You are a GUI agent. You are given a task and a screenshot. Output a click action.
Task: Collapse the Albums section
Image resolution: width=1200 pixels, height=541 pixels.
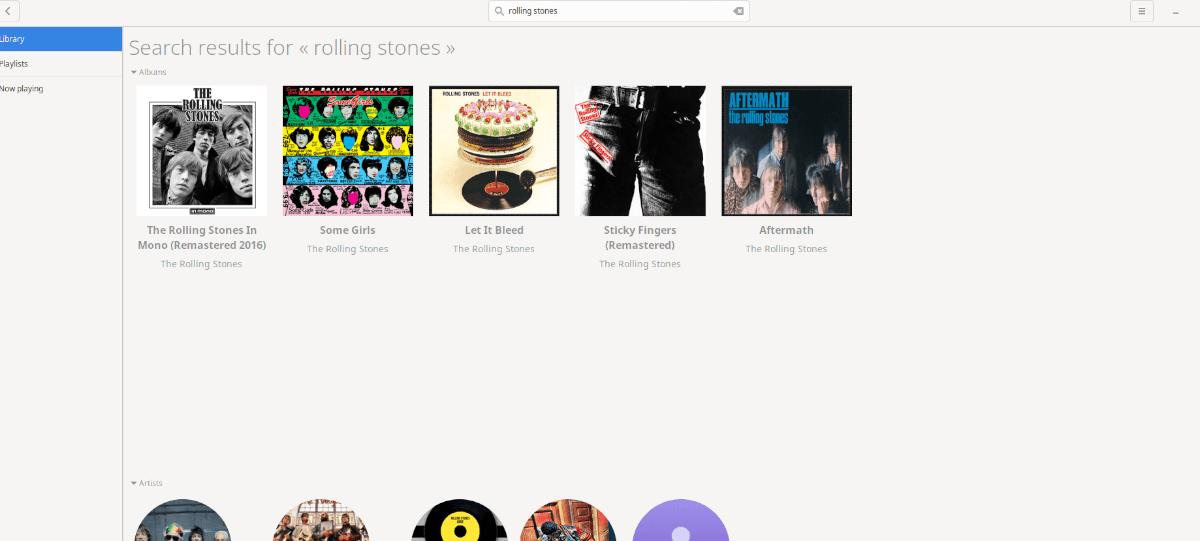(x=149, y=72)
